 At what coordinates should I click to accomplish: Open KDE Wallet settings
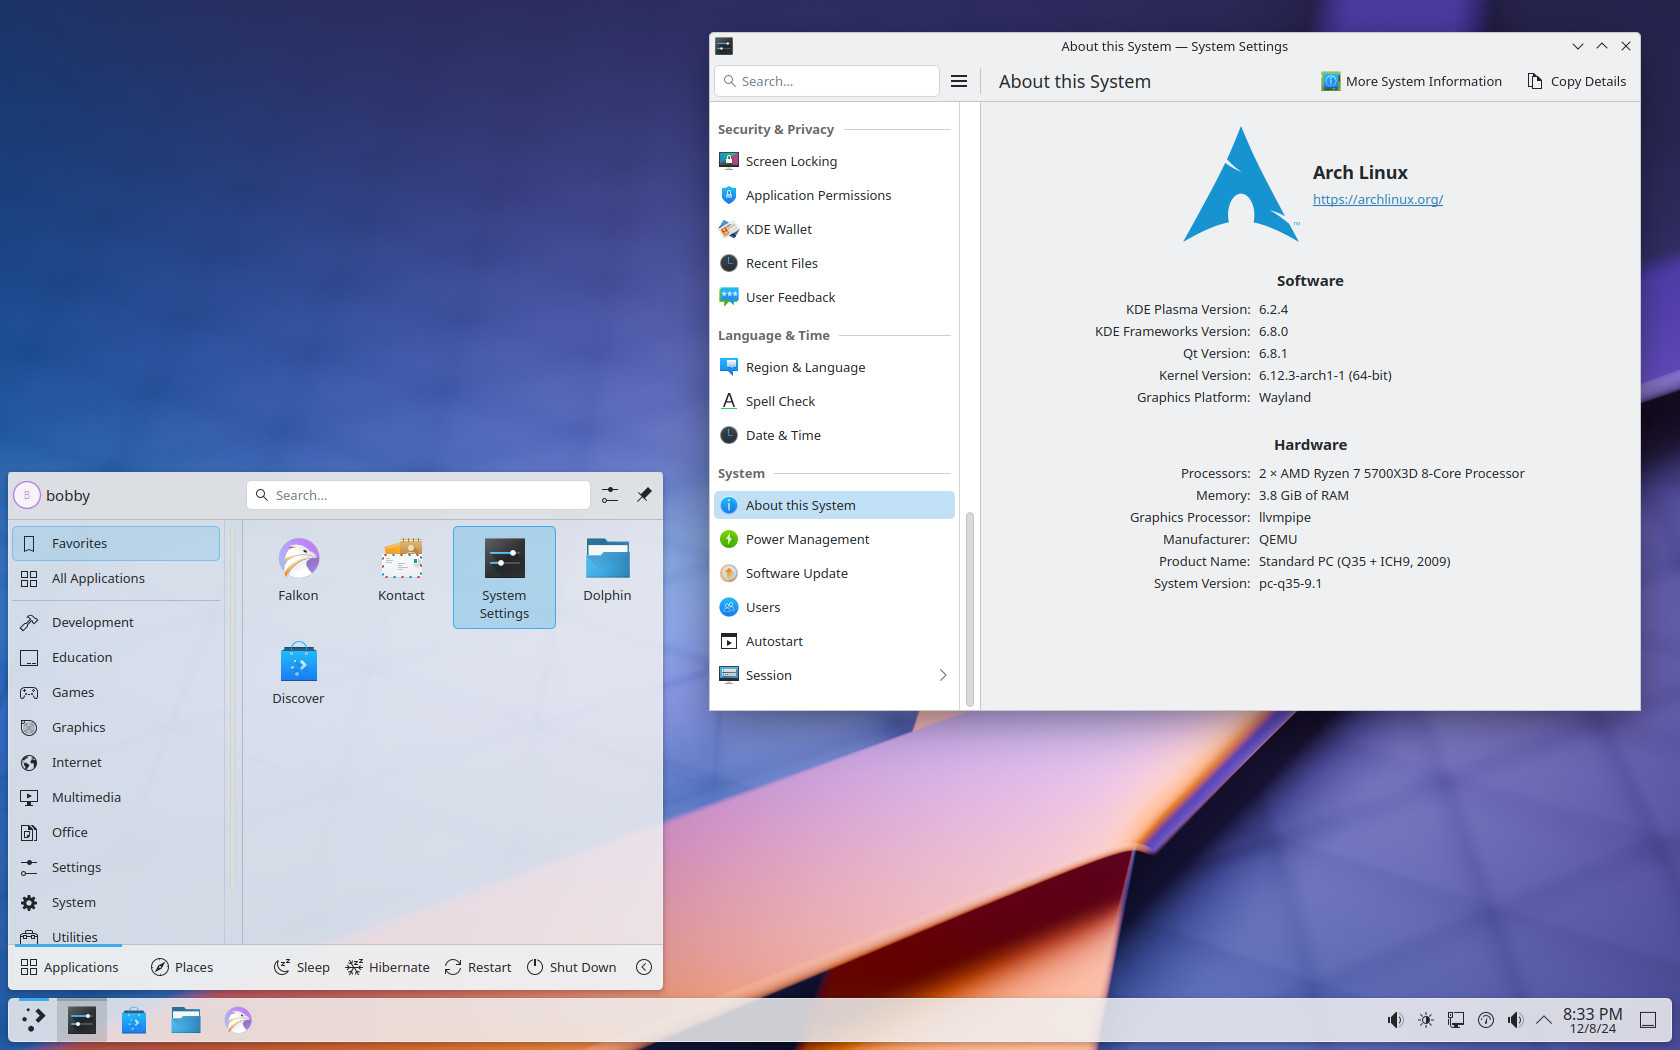pyautogui.click(x=834, y=229)
